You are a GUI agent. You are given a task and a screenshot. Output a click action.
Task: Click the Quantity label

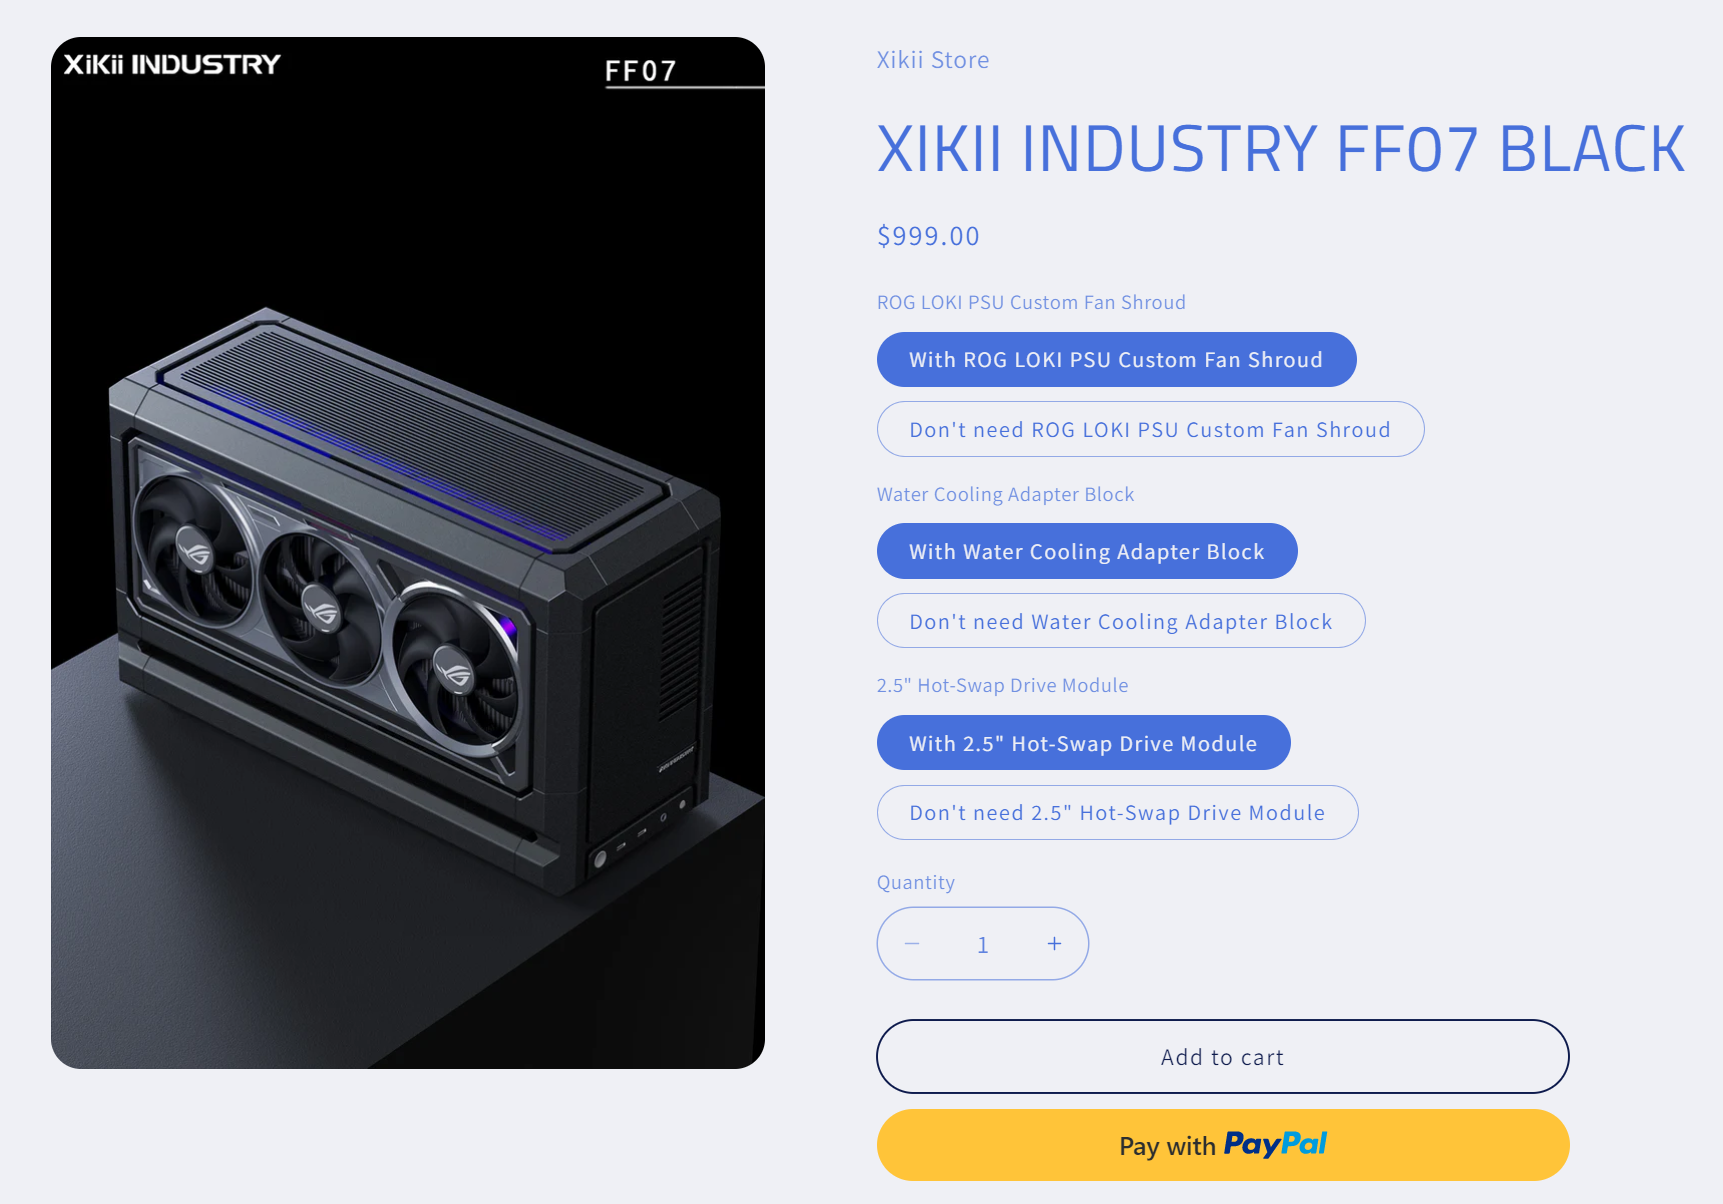click(x=916, y=882)
